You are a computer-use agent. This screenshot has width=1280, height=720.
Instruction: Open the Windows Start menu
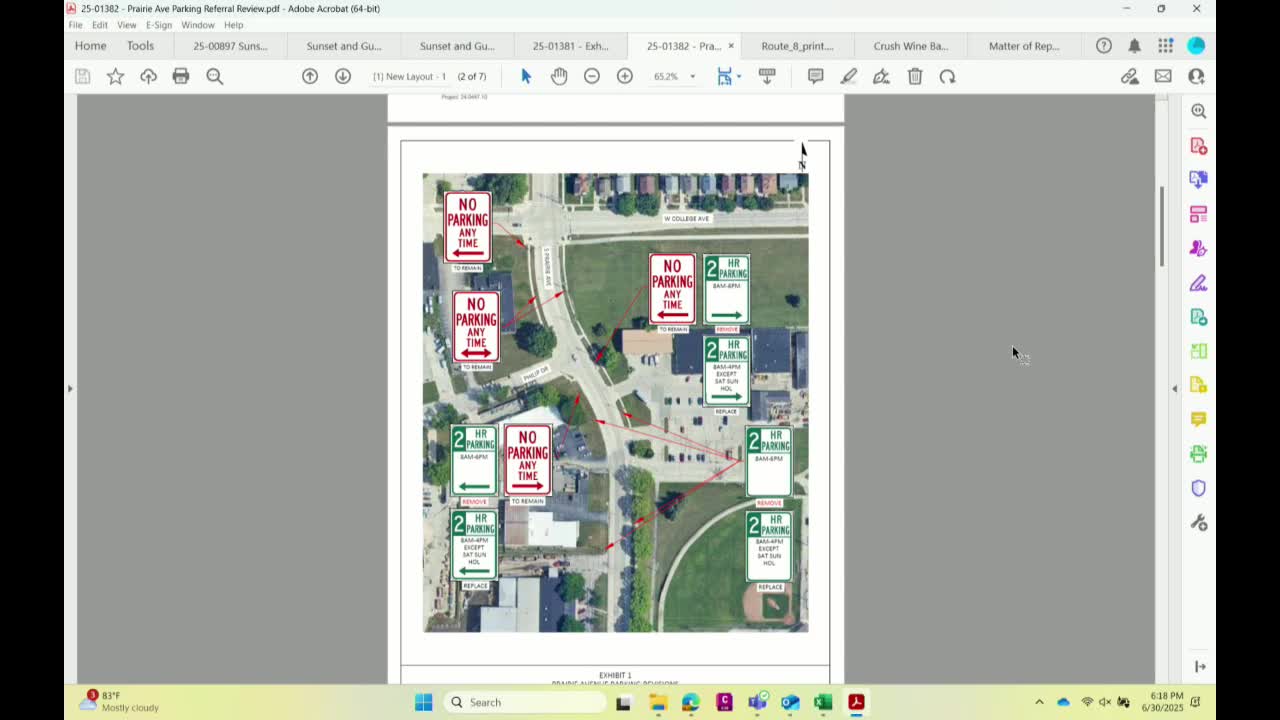click(424, 702)
